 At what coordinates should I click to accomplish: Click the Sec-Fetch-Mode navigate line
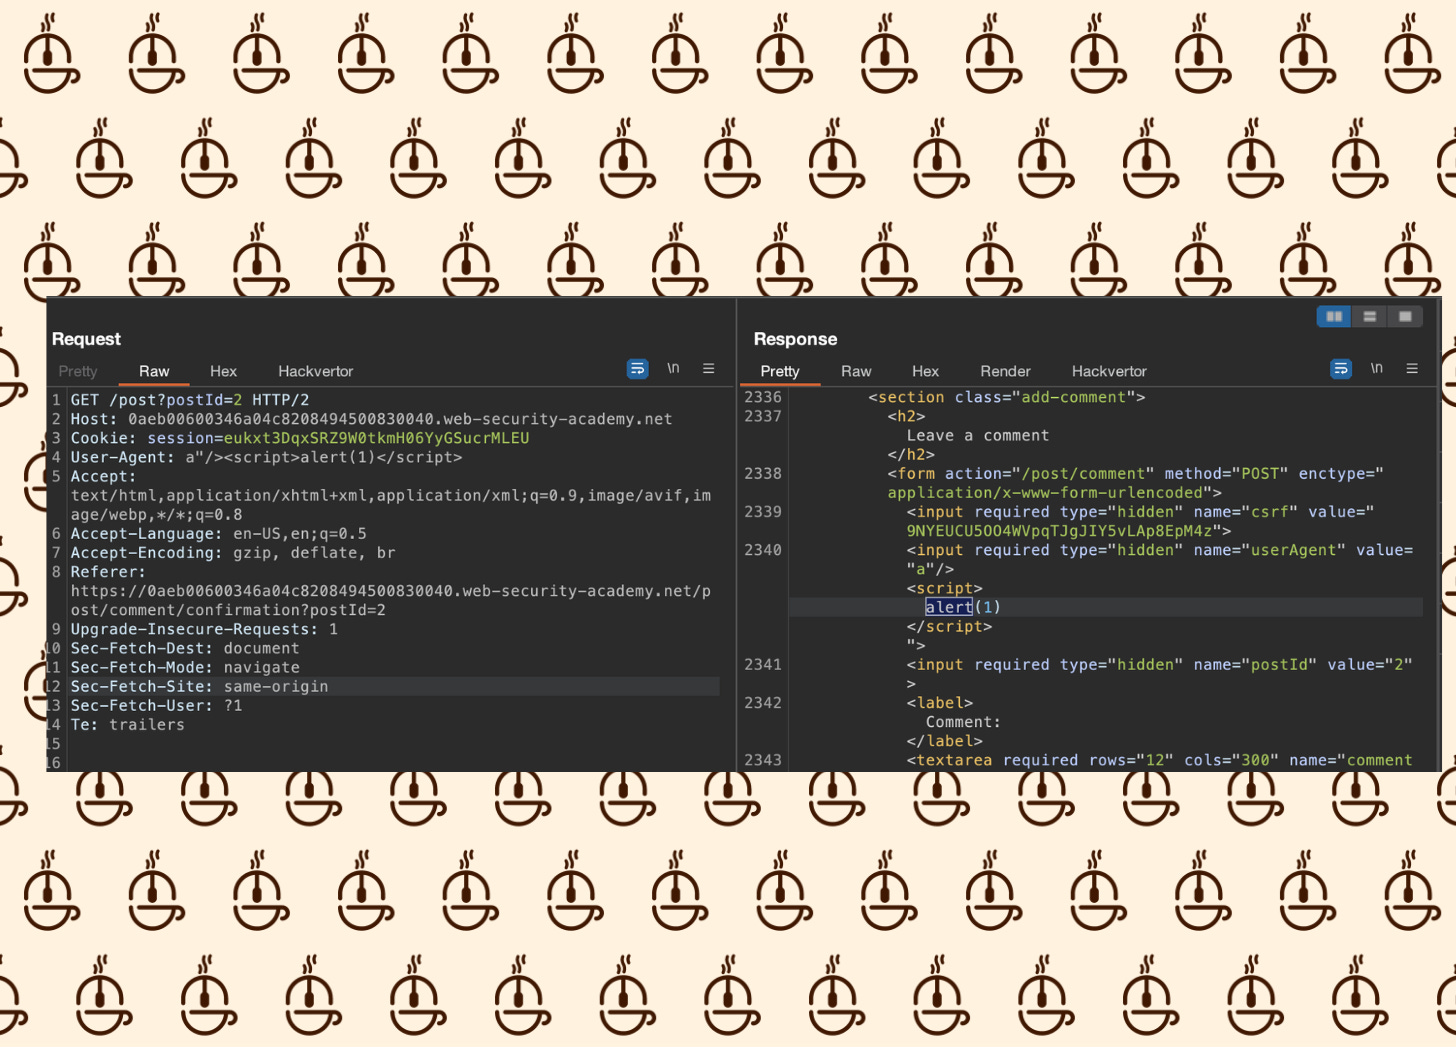[x=185, y=667]
